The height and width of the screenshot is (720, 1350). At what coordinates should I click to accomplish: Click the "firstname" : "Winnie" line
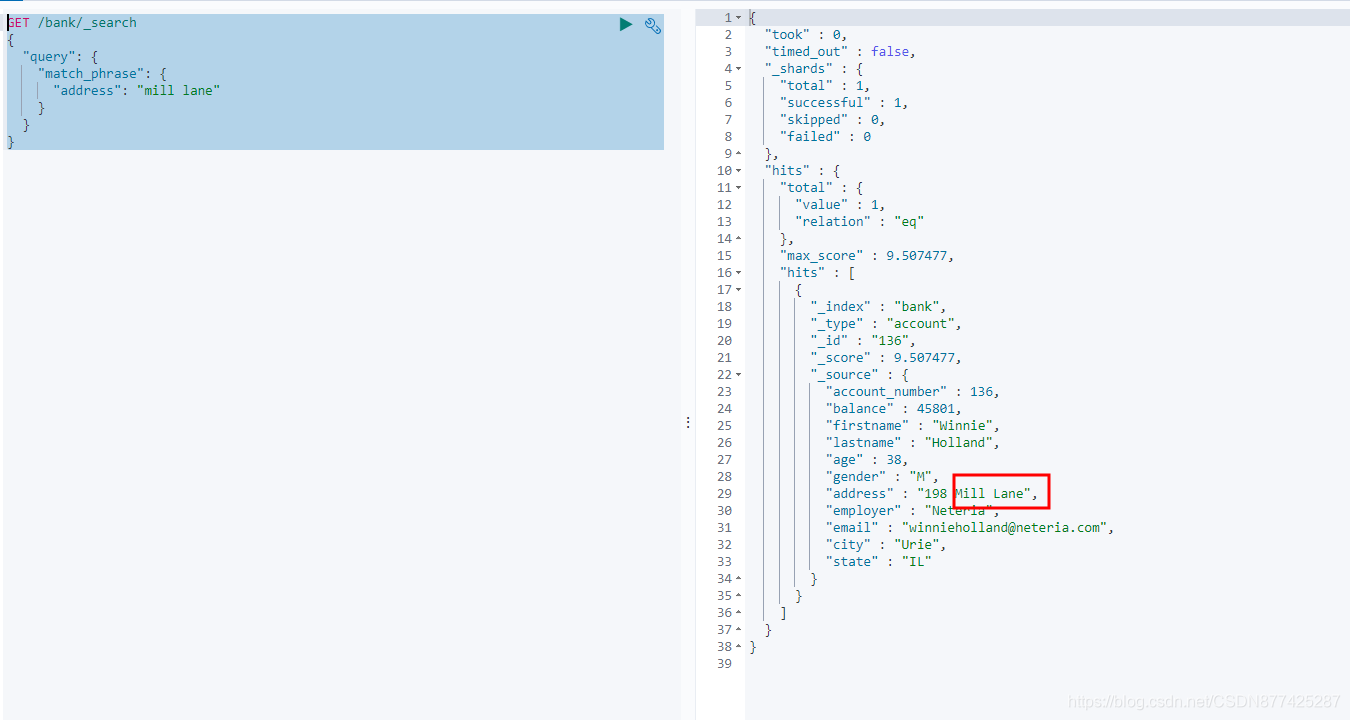913,426
